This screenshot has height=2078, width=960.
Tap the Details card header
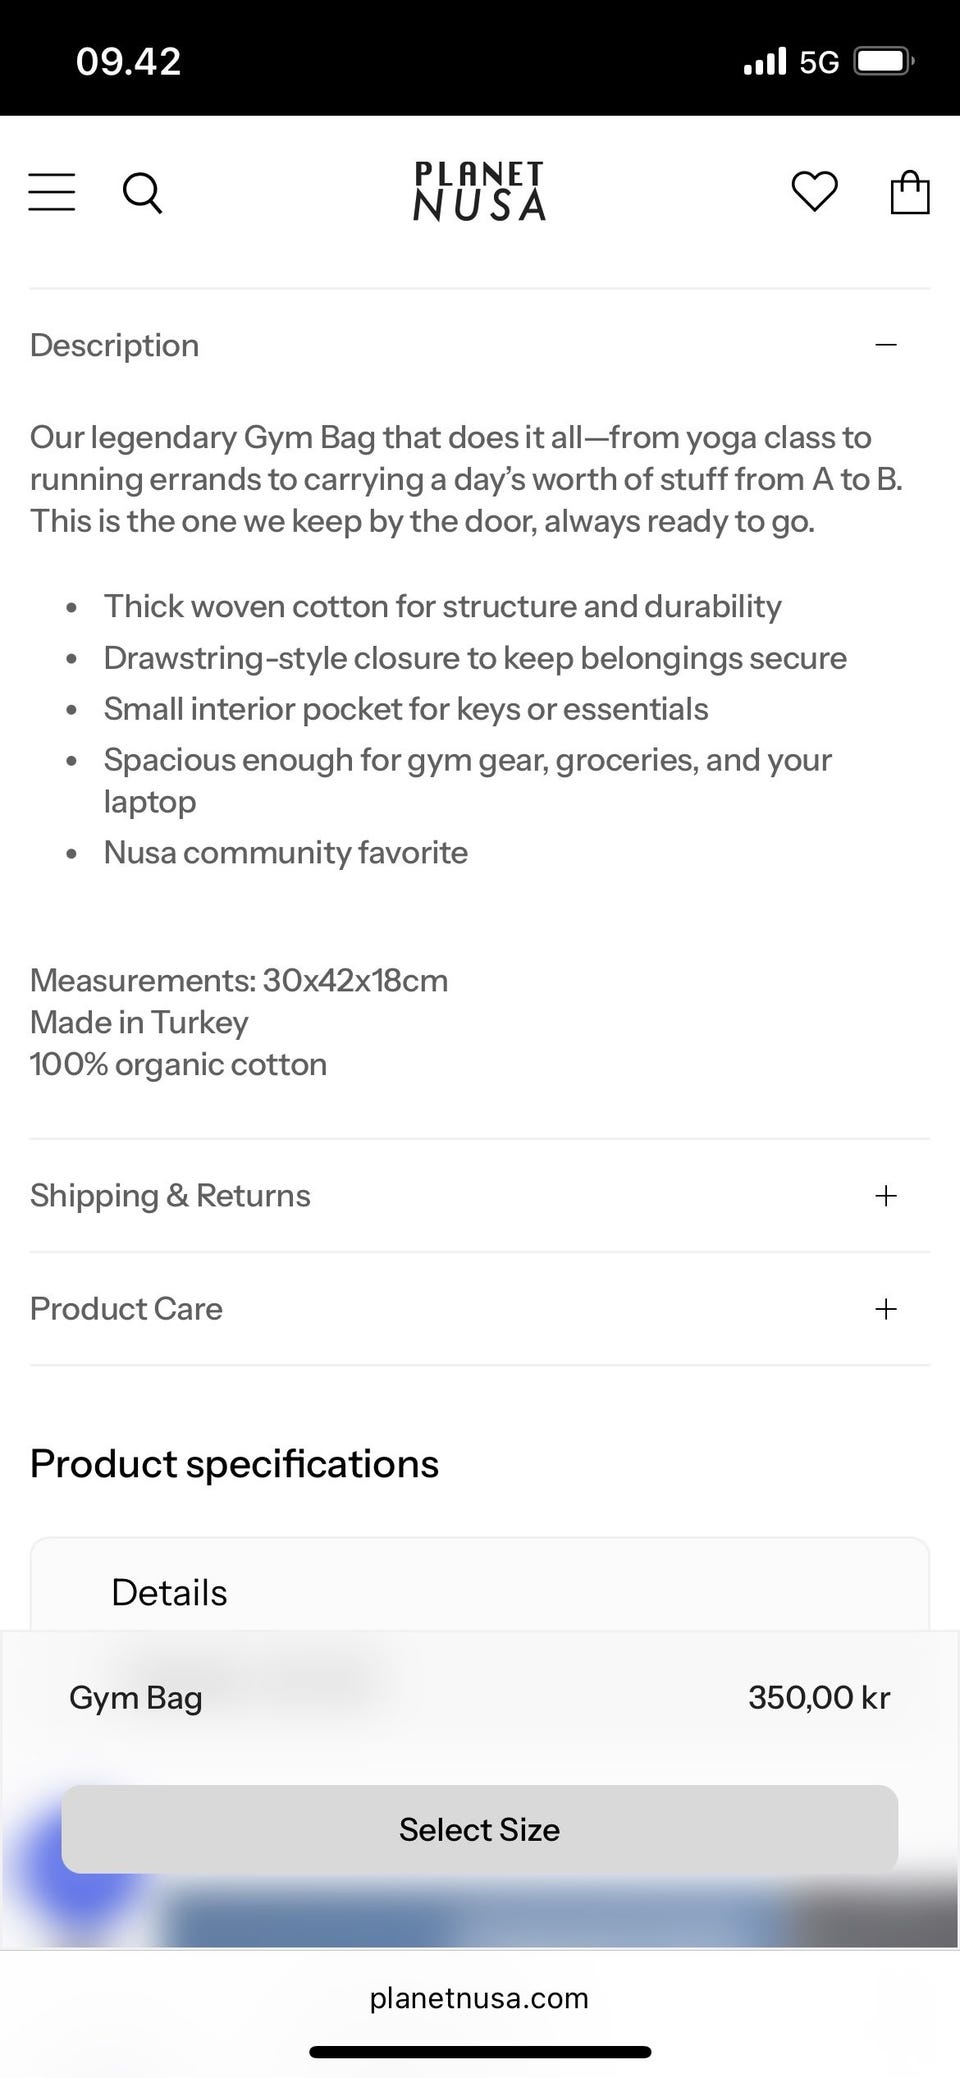[x=169, y=1592]
